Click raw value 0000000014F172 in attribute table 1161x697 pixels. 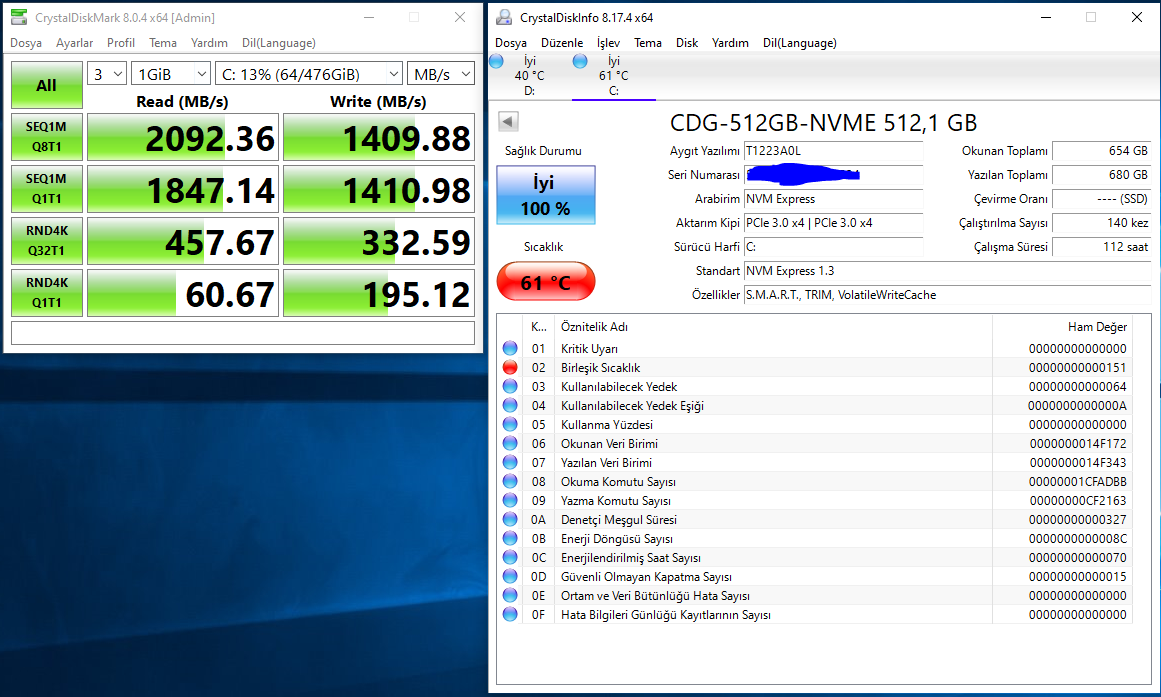tap(1077, 444)
